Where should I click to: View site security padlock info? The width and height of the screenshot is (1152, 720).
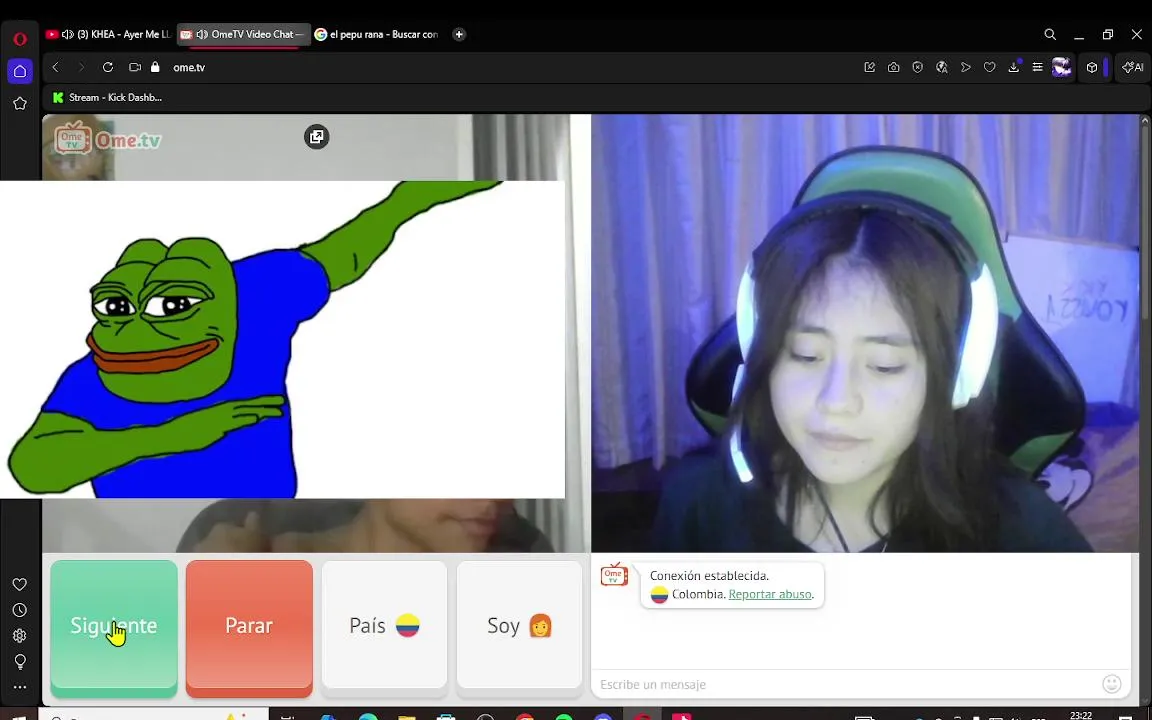point(155,67)
